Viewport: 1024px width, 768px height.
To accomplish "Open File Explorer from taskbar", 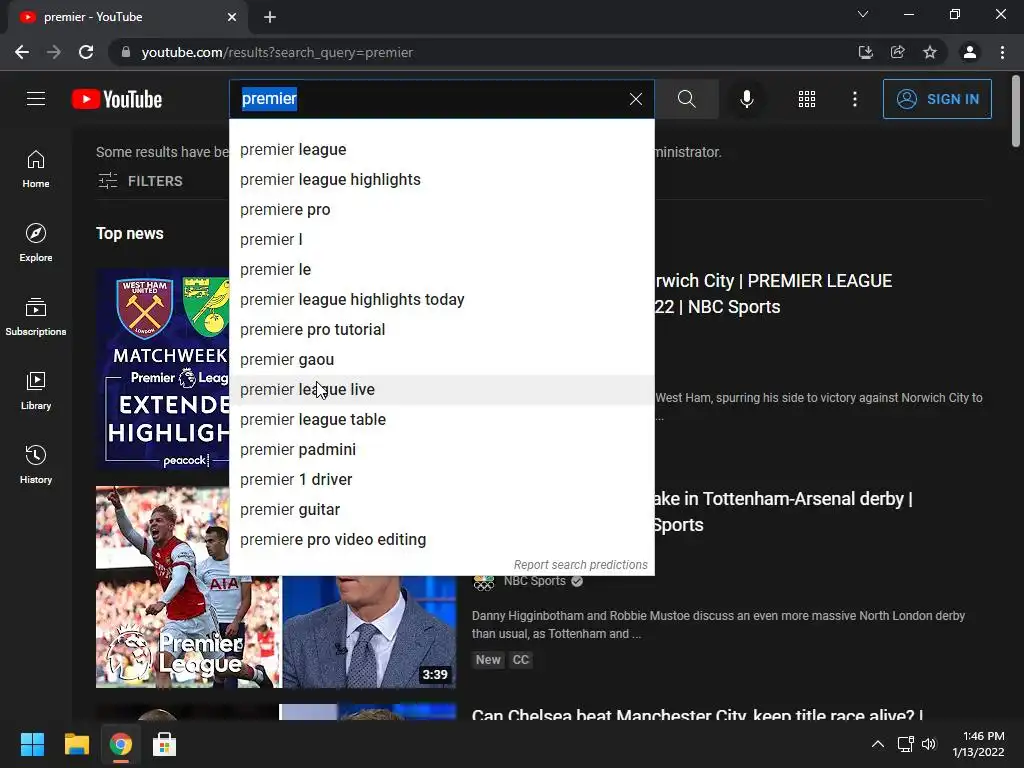I will 76,744.
